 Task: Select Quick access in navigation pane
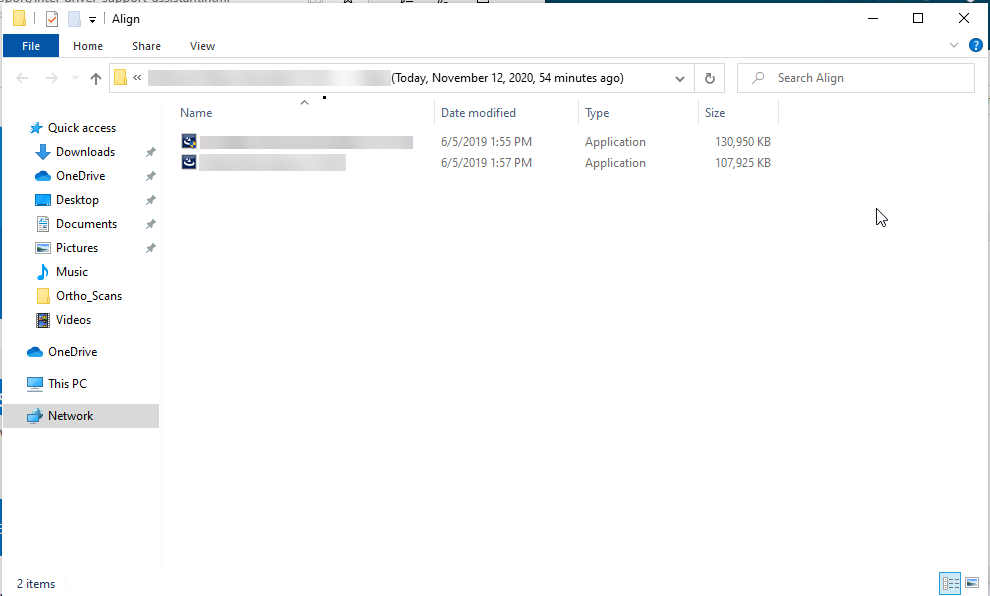(x=81, y=128)
